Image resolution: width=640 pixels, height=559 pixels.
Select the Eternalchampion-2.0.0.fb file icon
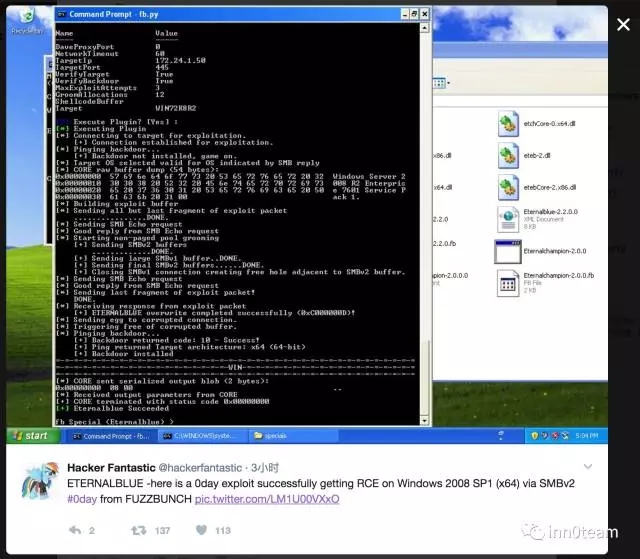(x=508, y=283)
